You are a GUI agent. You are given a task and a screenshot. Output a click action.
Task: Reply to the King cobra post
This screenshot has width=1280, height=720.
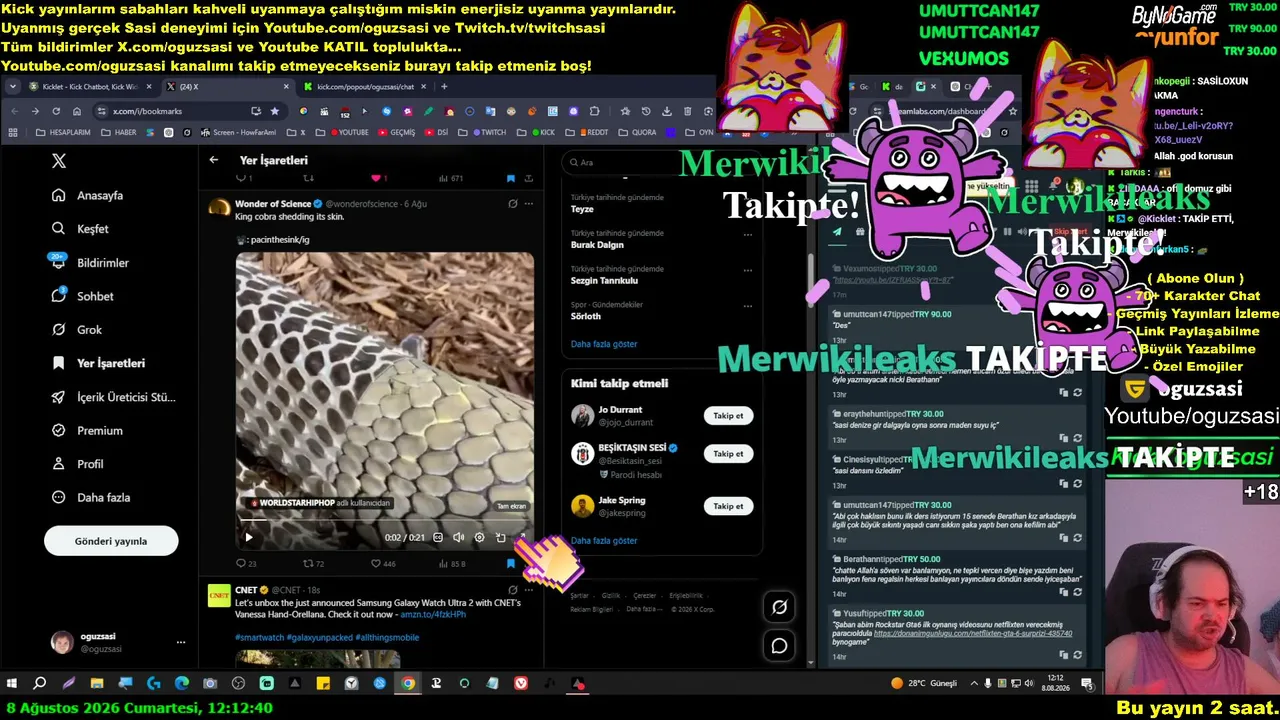(245, 564)
